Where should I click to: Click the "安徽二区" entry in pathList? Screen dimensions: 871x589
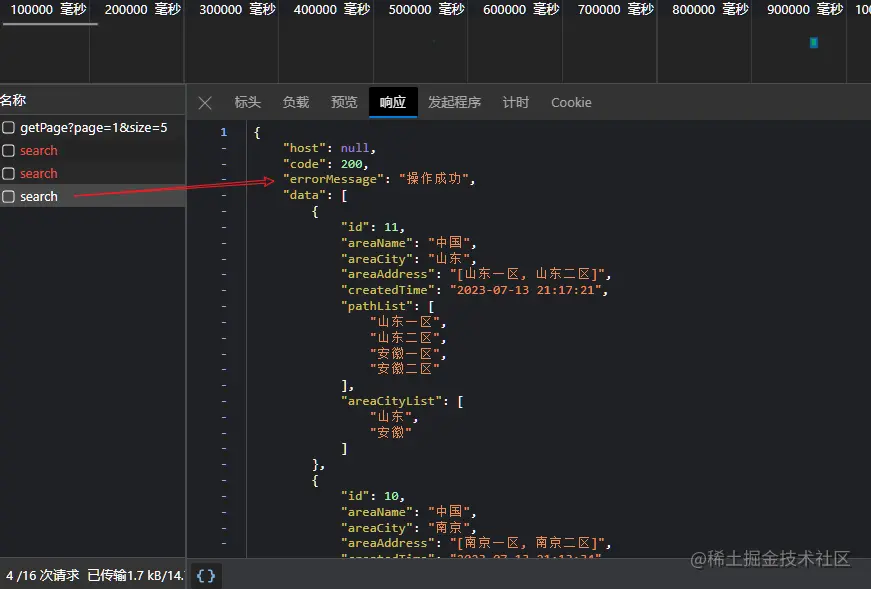point(404,368)
